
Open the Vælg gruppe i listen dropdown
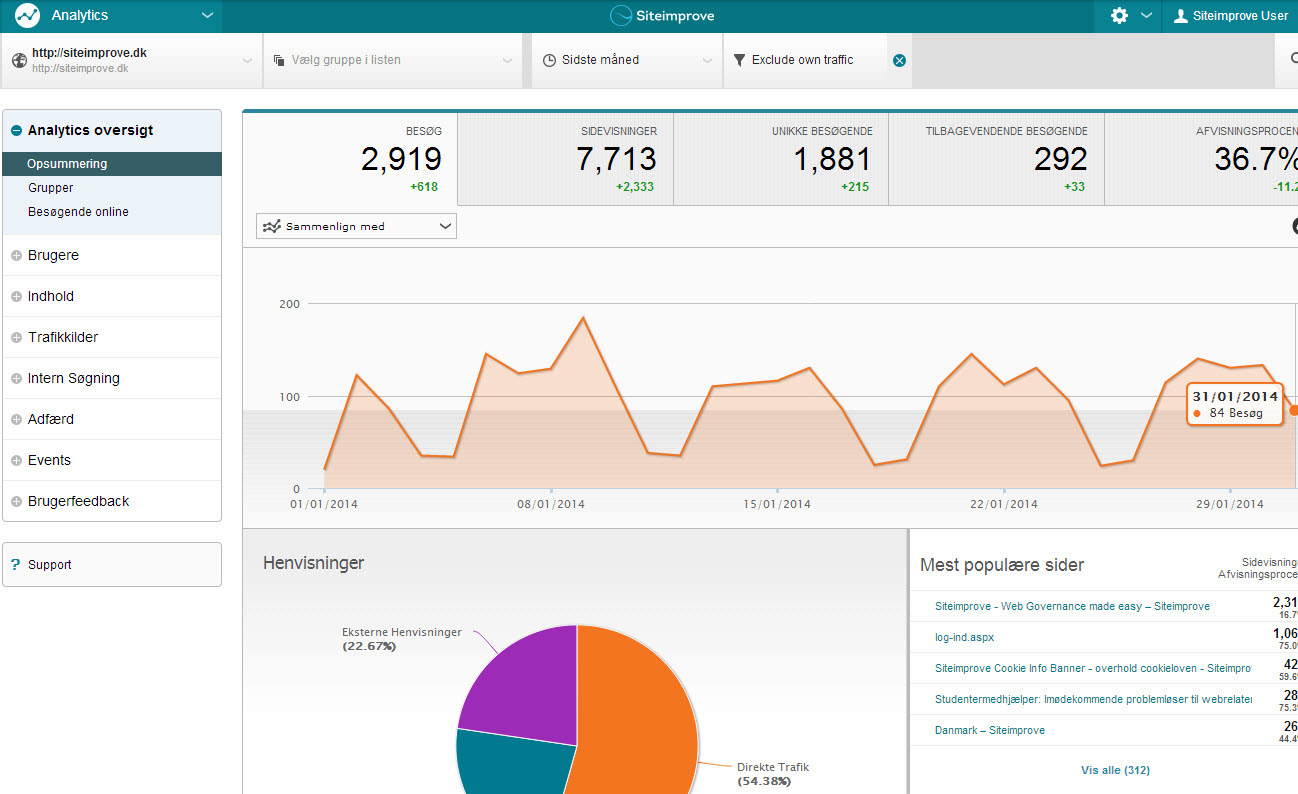click(393, 60)
